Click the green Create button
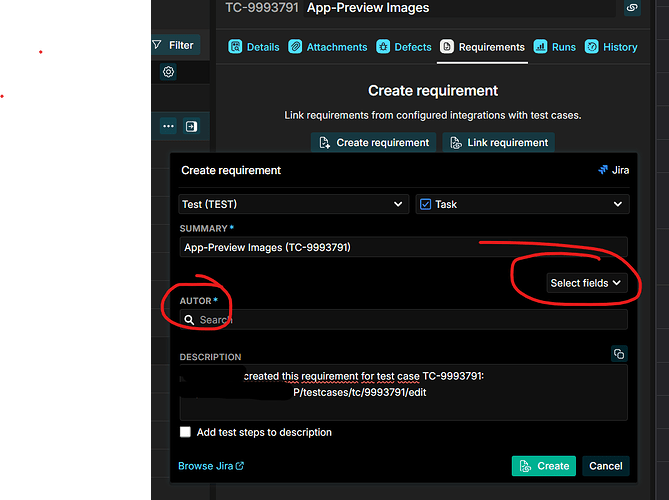The image size is (669, 500). [x=543, y=466]
